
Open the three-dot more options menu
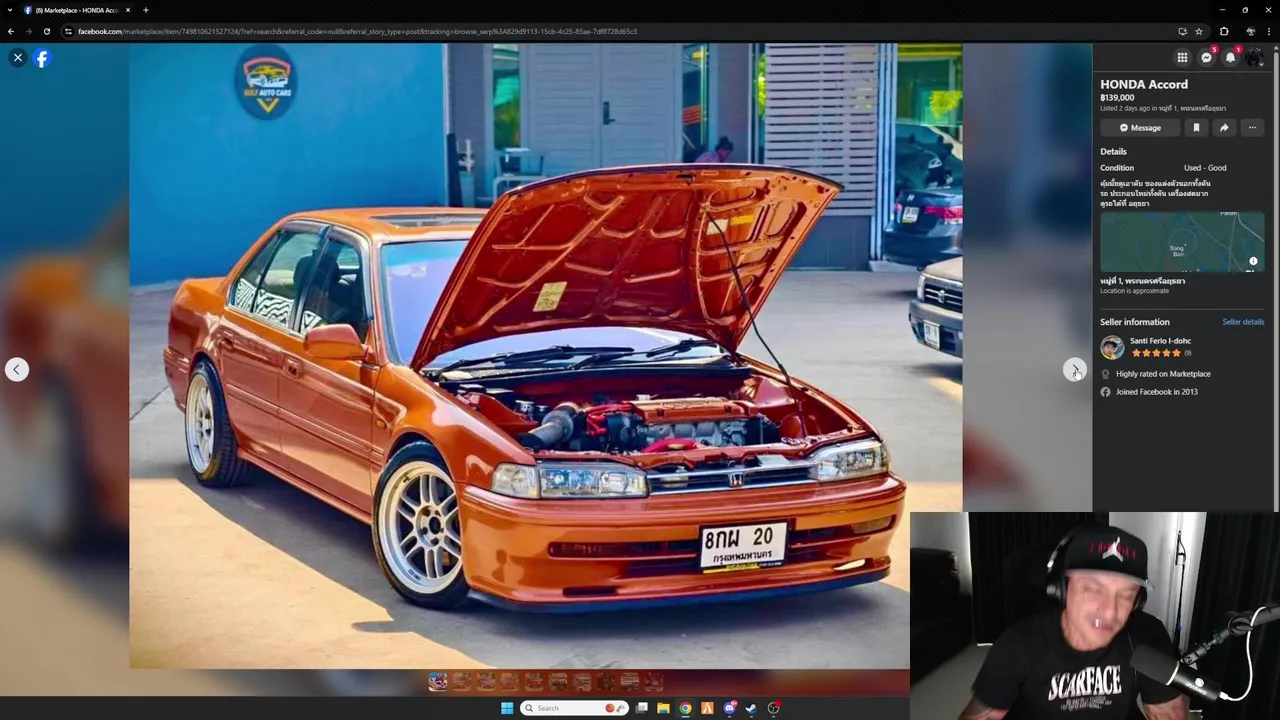pyautogui.click(x=1252, y=128)
